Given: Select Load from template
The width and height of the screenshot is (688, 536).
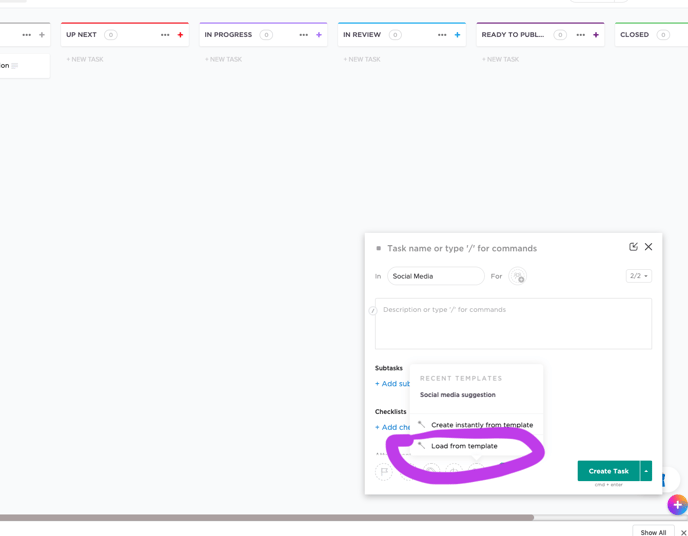Looking at the screenshot, I should 464,446.
